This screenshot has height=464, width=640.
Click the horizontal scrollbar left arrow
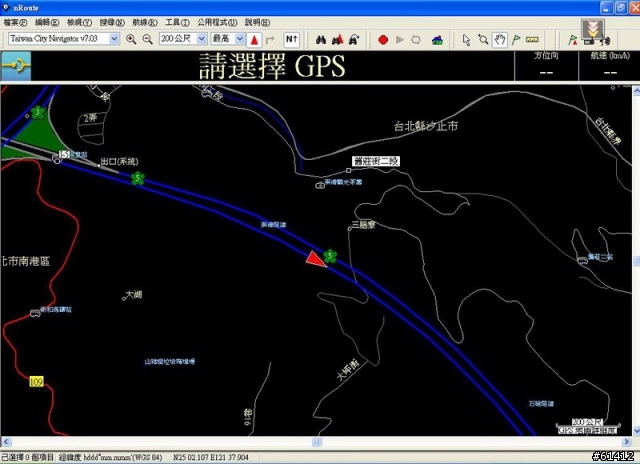[6, 442]
